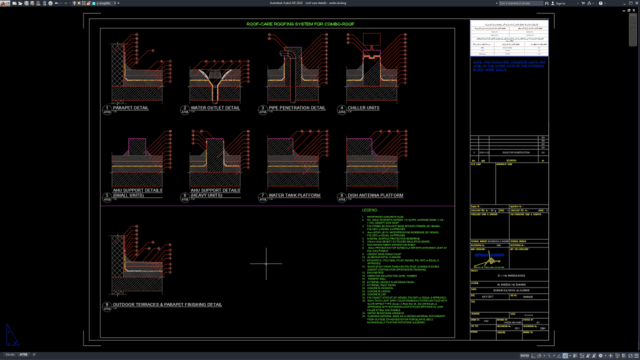Screen dimensions: 640x360
Task: Click the Redo arrow icon
Action: tap(66, 3)
